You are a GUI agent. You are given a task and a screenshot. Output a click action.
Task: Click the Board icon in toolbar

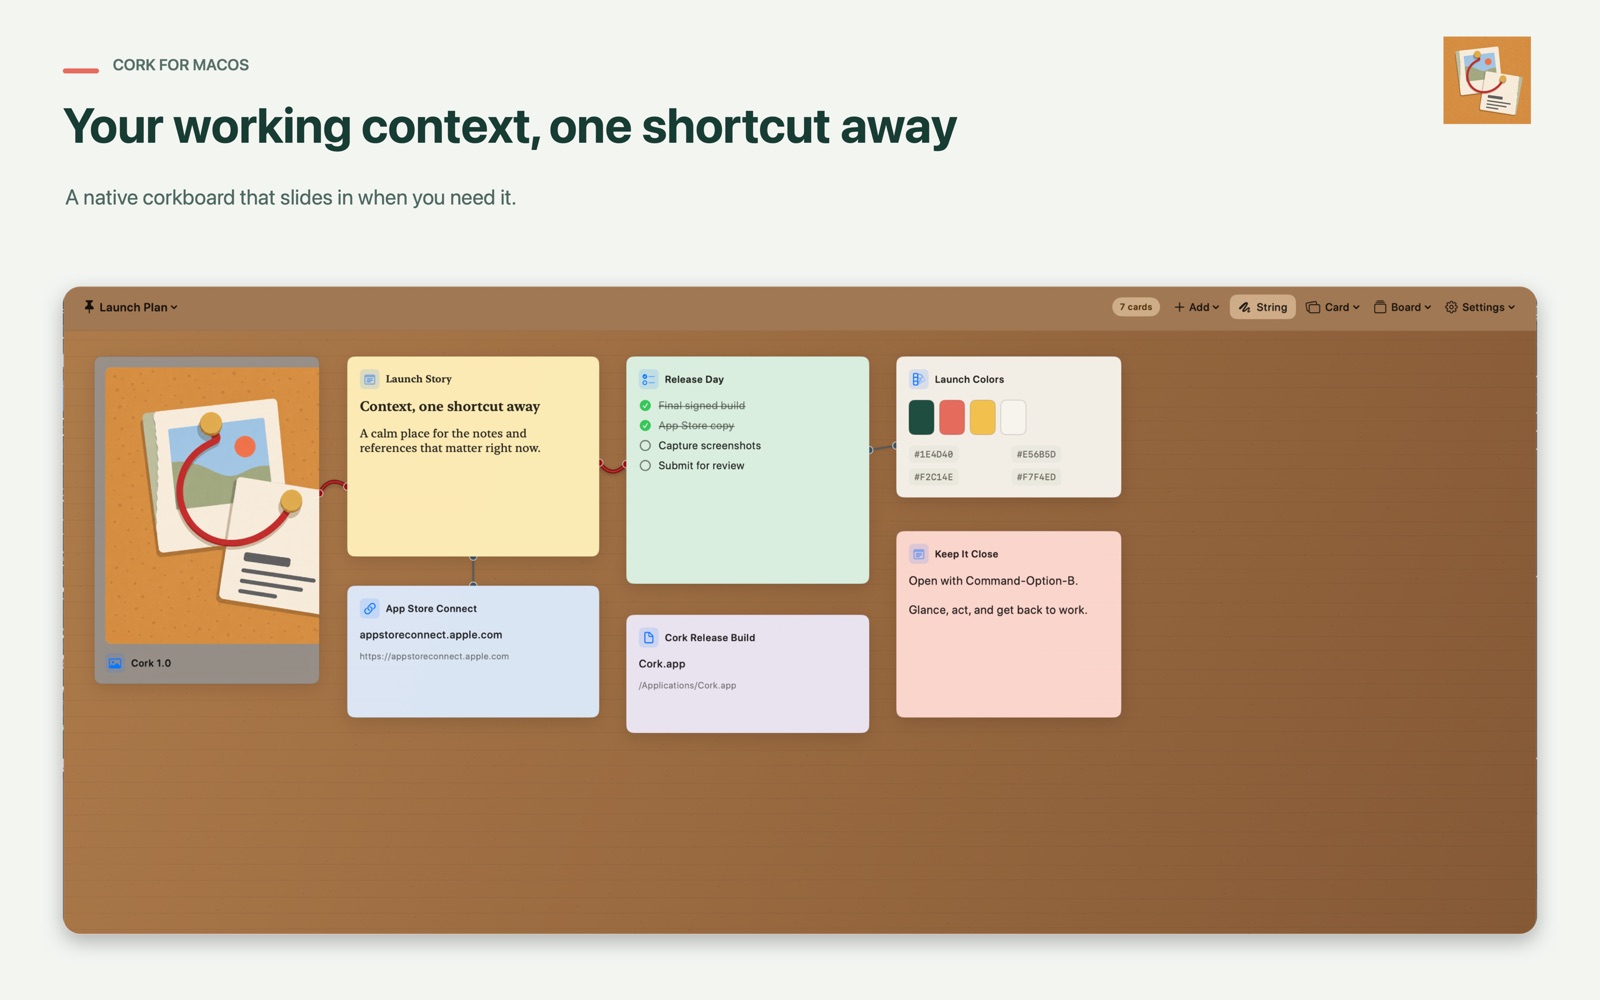click(x=1380, y=307)
